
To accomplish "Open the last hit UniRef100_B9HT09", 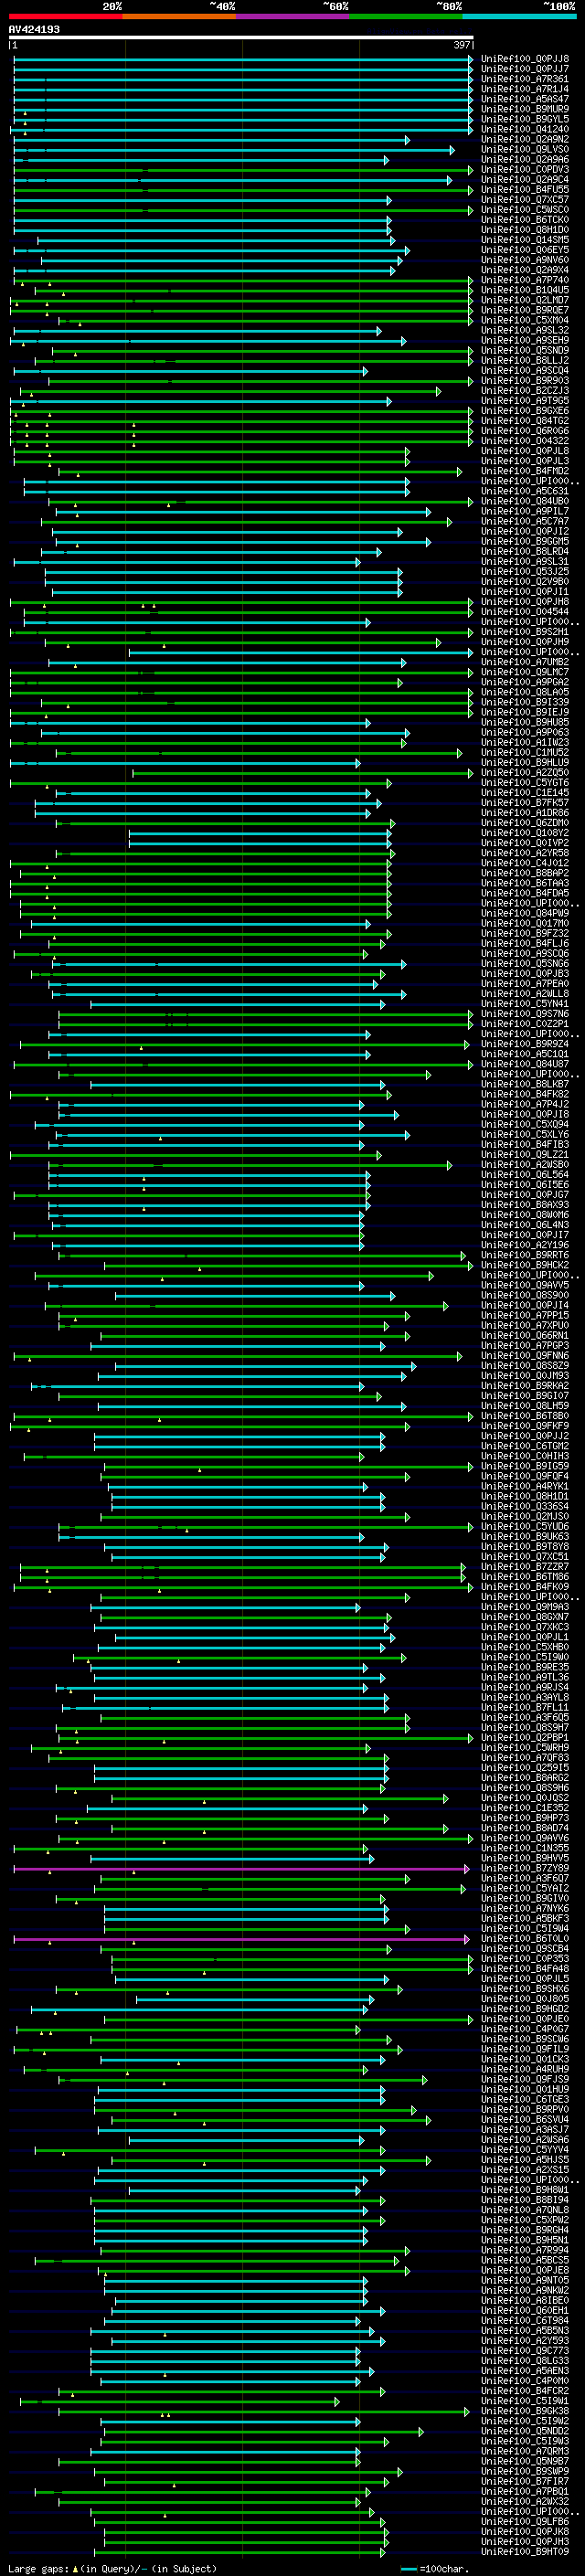I will [525, 2552].
